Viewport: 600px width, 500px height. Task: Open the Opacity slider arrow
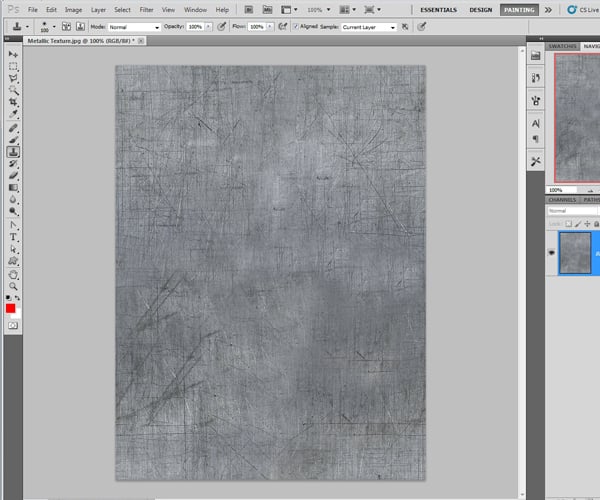click(x=209, y=26)
